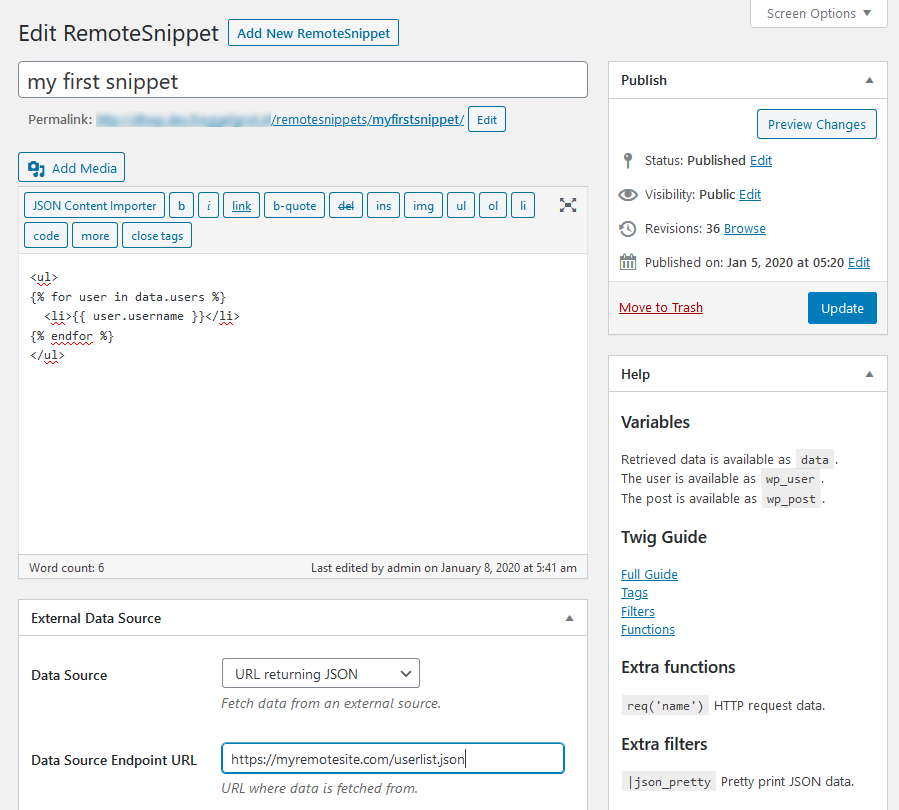Click Preview Changes button
The width and height of the screenshot is (899, 810).
coord(816,125)
